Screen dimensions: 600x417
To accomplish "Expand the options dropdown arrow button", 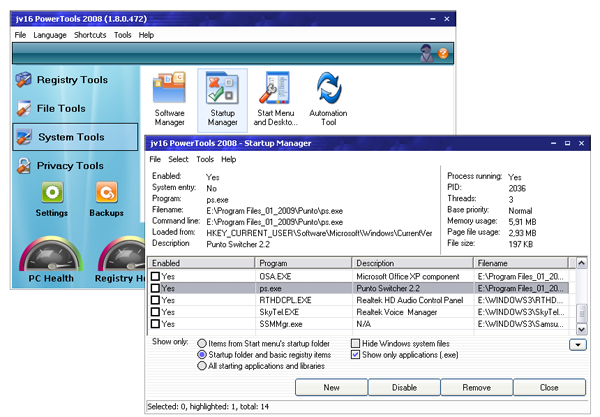I will [x=578, y=345].
